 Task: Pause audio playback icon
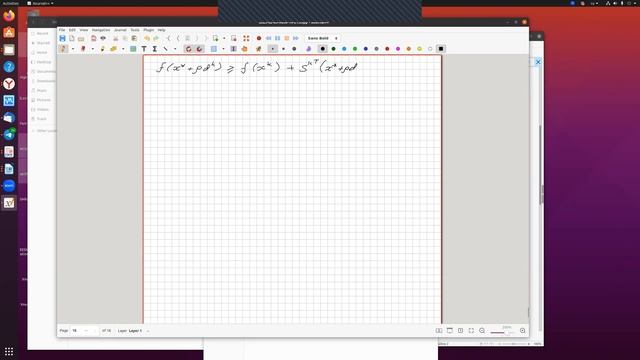278,38
